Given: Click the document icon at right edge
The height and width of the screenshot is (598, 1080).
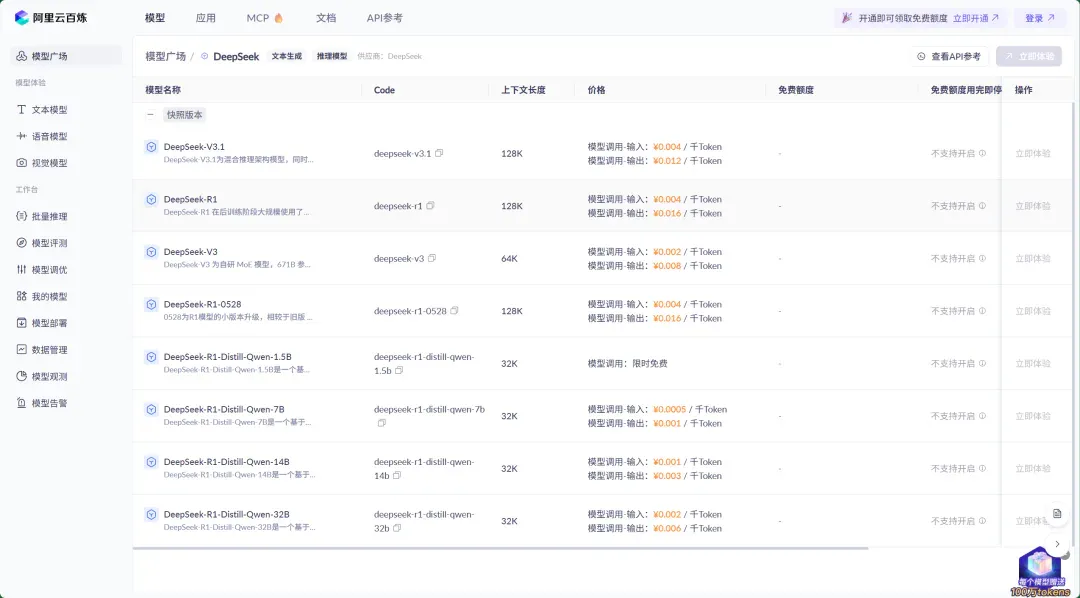Looking at the screenshot, I should tap(1057, 513).
